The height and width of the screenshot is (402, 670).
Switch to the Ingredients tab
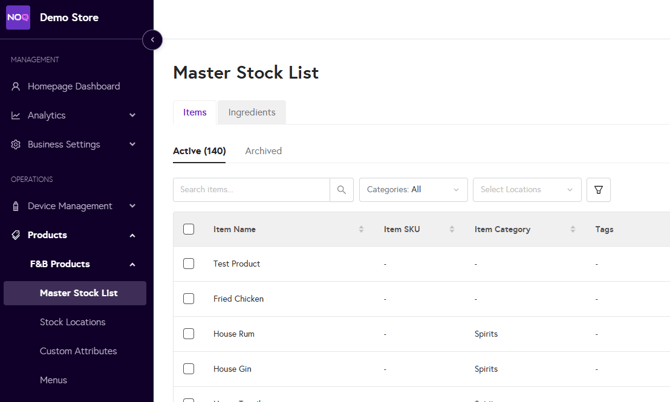coord(252,113)
